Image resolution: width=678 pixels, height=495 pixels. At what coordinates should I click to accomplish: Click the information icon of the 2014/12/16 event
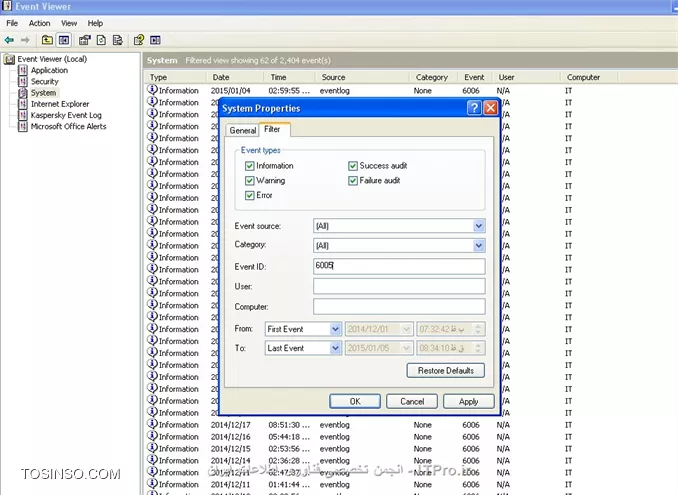click(152, 436)
